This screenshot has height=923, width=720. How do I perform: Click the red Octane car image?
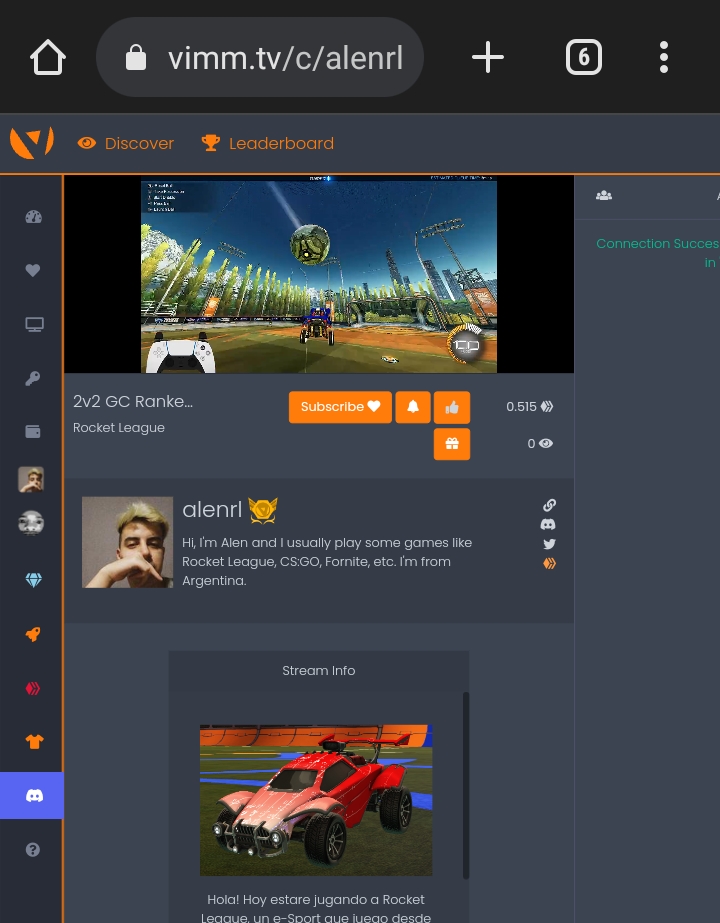pyautogui.click(x=316, y=800)
